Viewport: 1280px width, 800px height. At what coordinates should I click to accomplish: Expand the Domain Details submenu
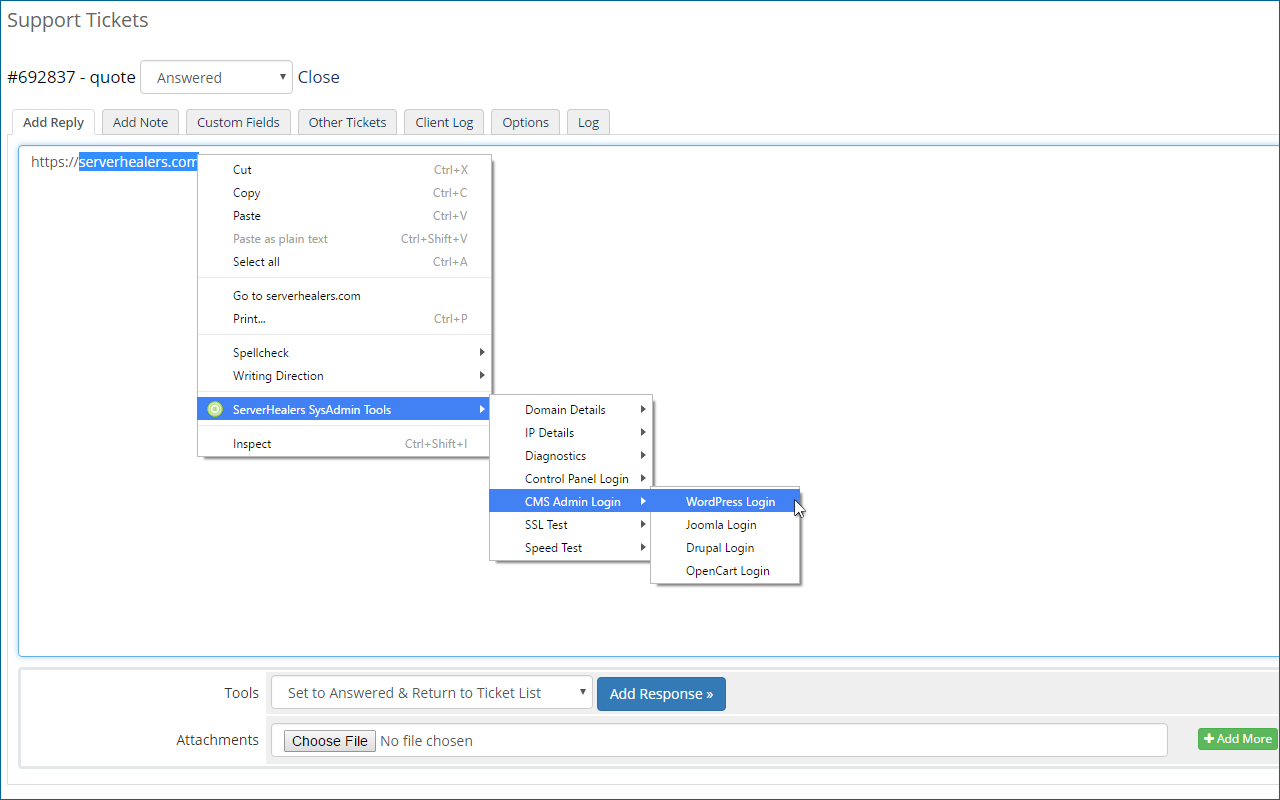tap(570, 410)
